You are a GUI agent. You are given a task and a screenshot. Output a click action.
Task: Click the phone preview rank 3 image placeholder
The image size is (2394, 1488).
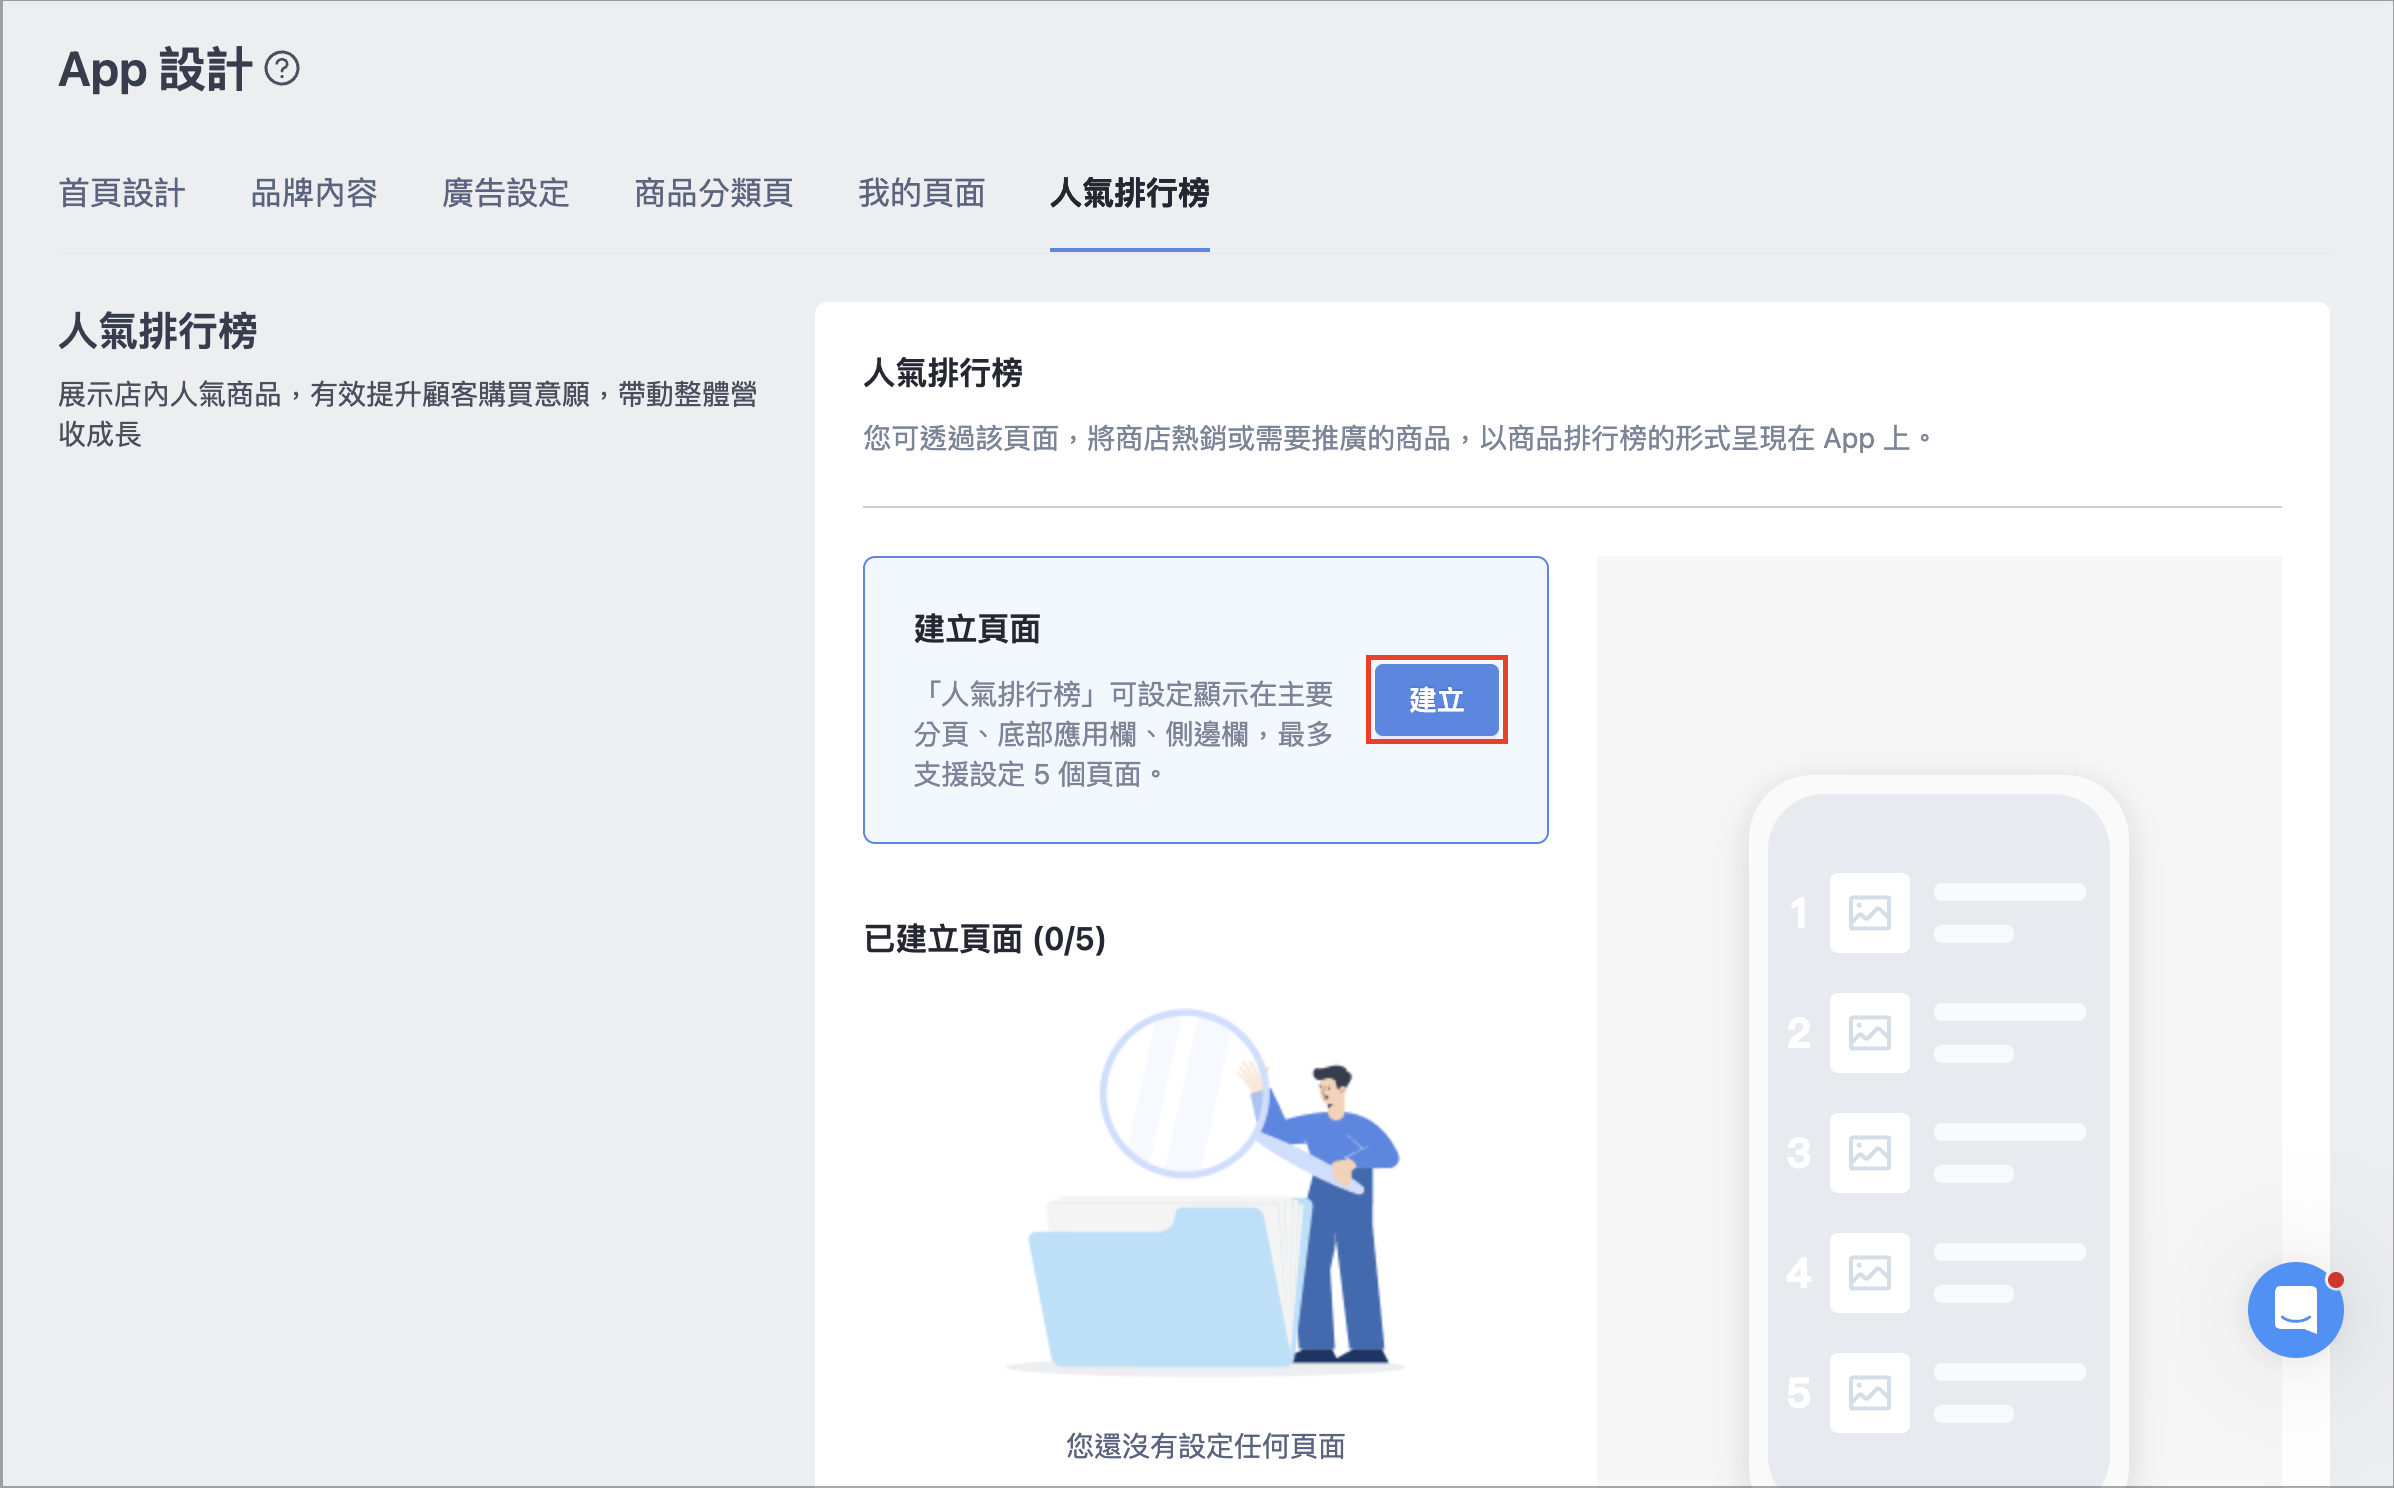point(1870,1153)
